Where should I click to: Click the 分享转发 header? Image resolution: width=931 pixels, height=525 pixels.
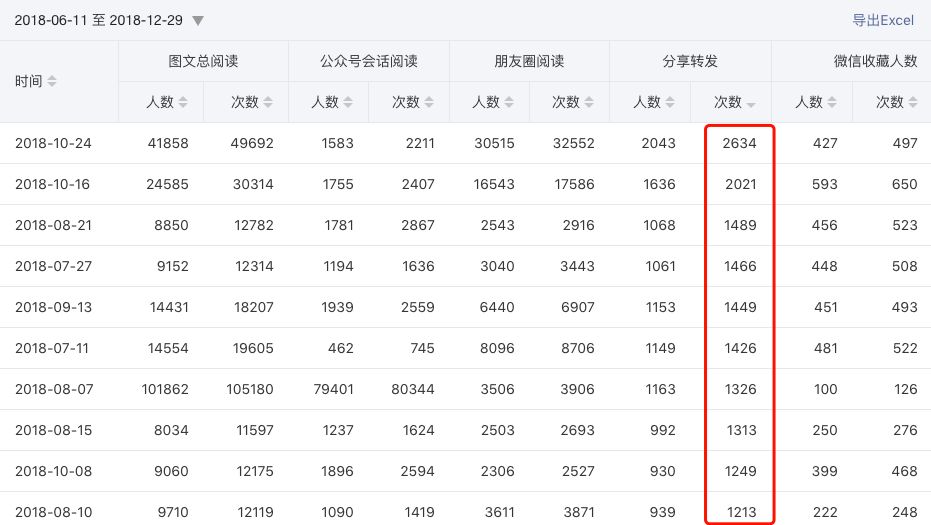[690, 61]
